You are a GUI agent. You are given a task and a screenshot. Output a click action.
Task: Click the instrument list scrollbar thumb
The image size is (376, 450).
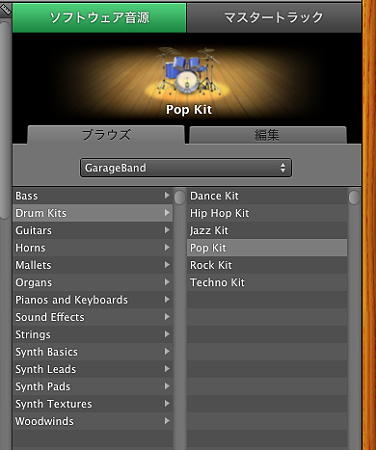(354, 197)
